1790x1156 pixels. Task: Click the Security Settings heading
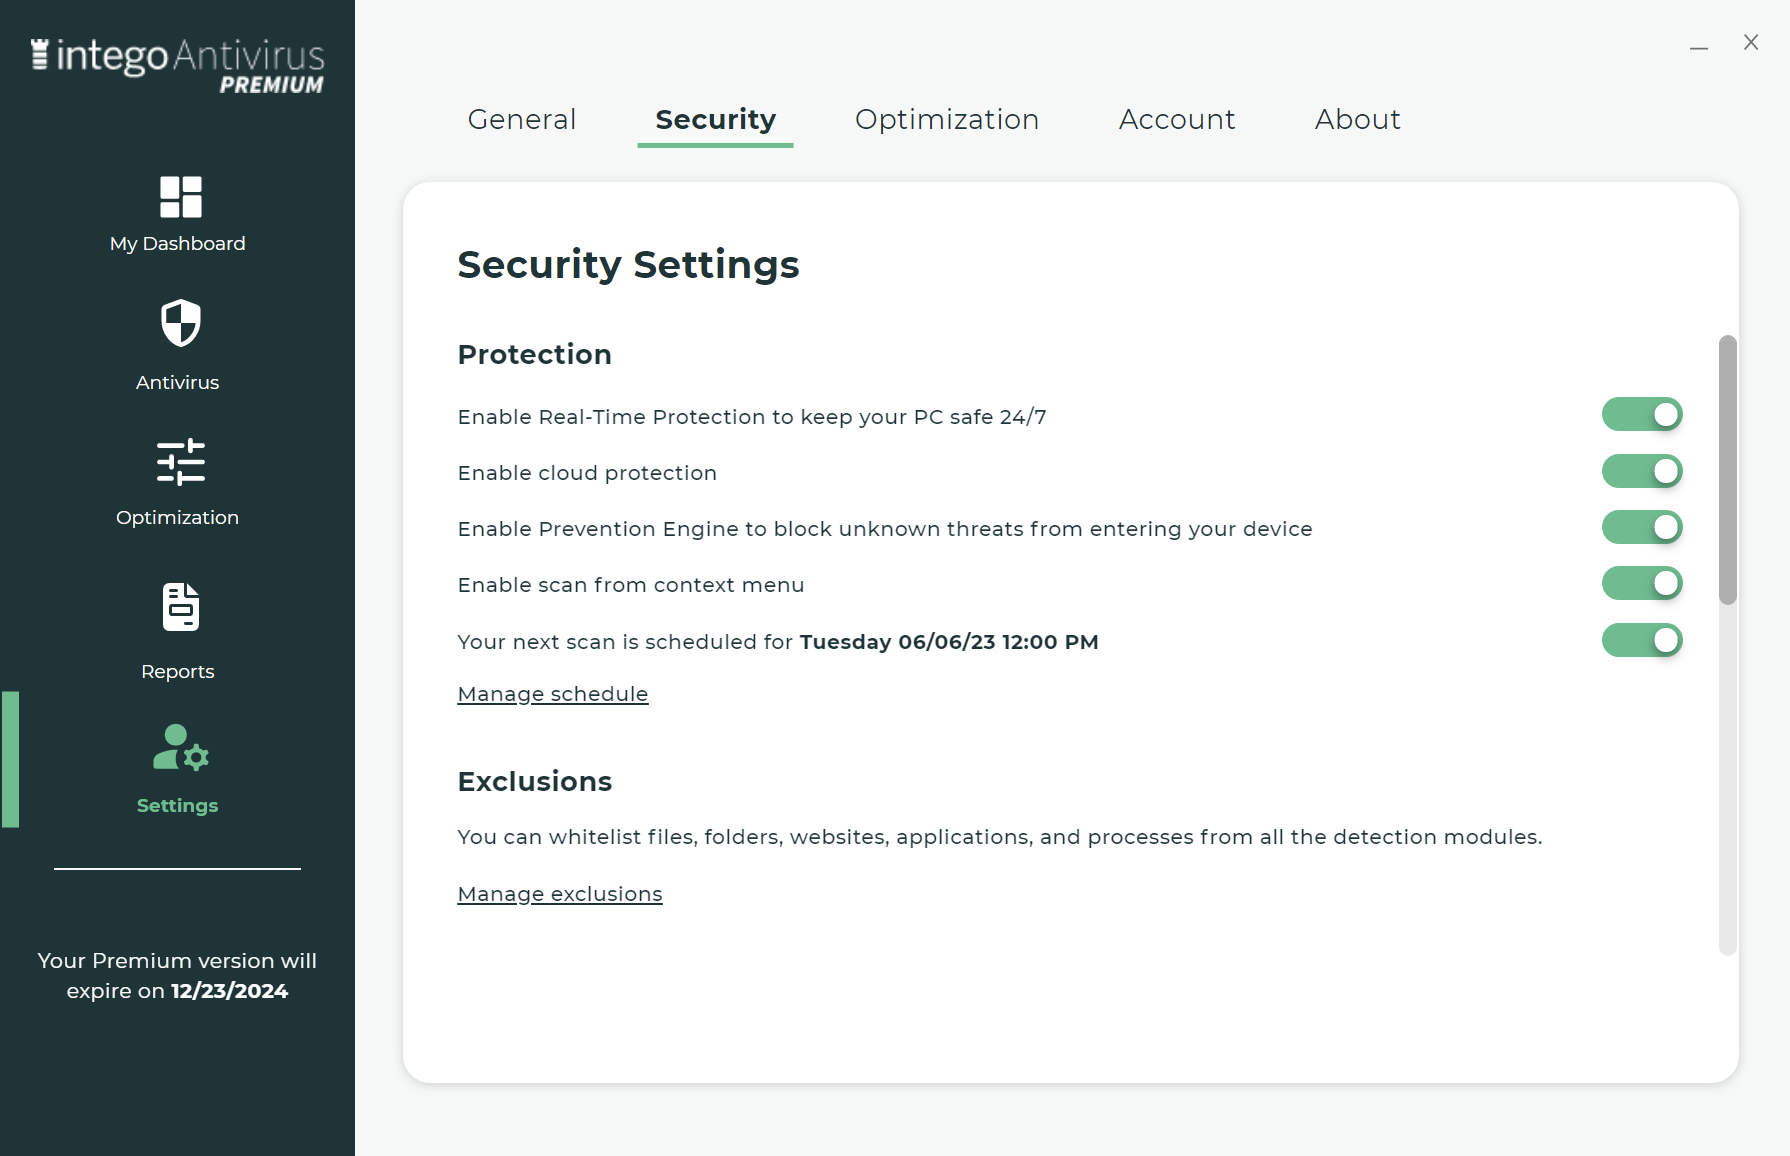point(628,265)
